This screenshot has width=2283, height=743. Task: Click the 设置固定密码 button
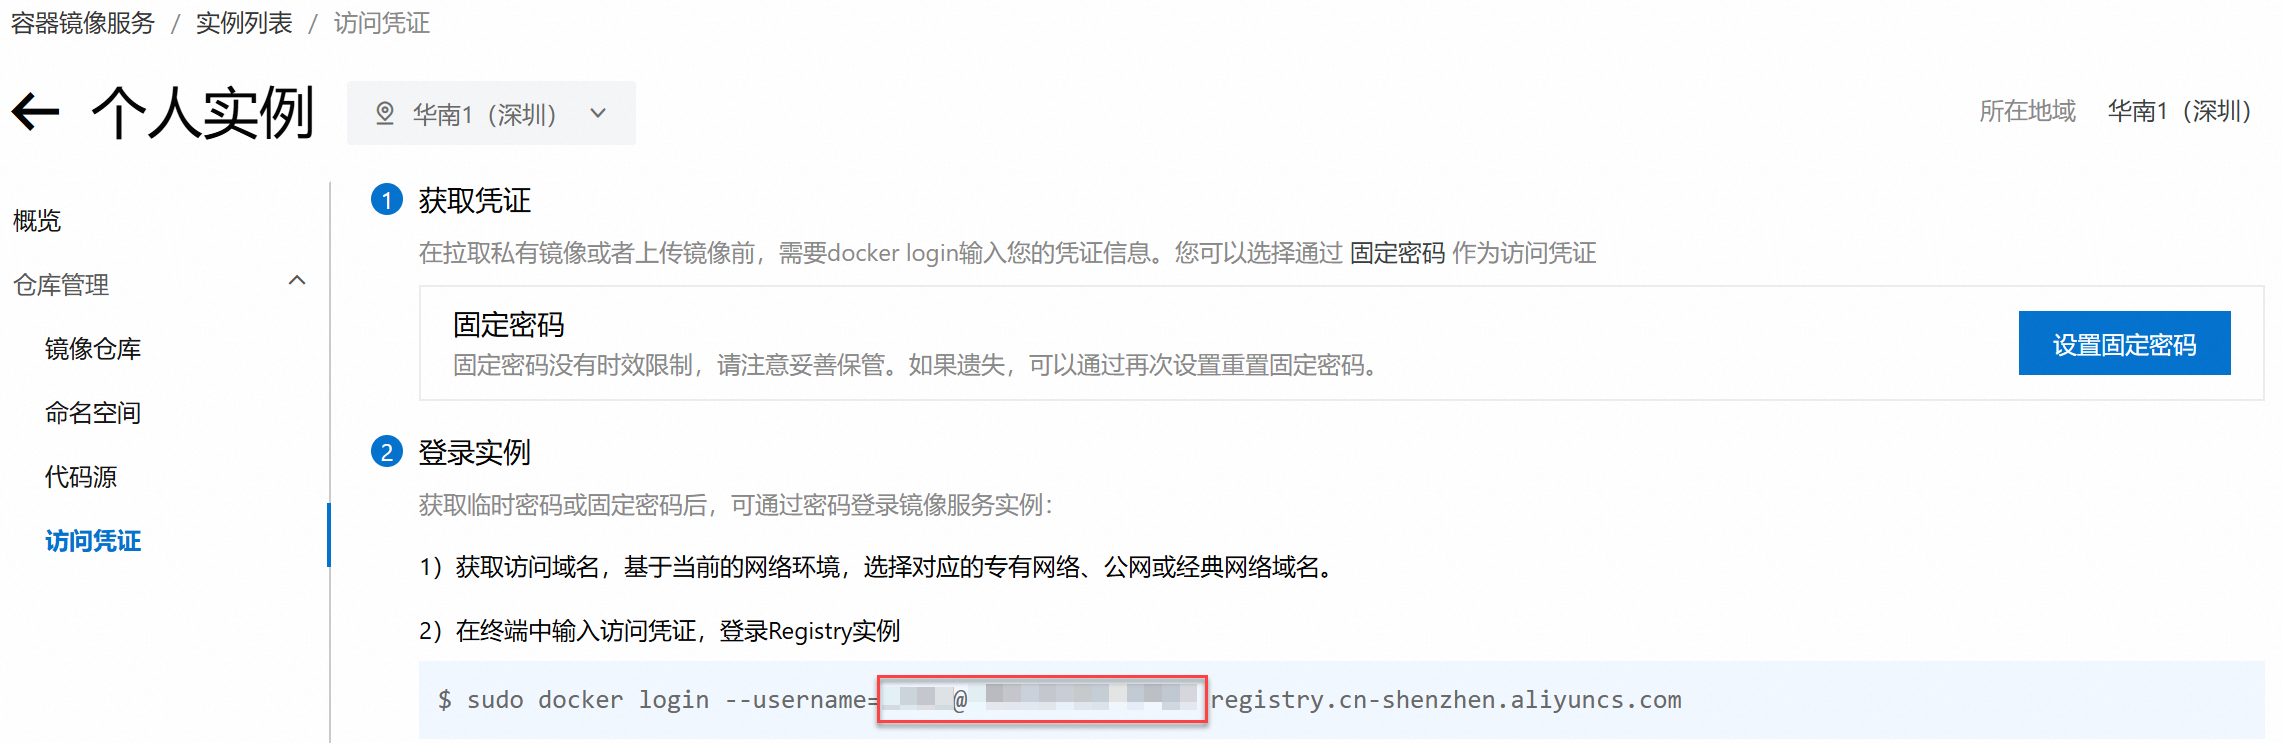pyautogui.click(x=2124, y=343)
